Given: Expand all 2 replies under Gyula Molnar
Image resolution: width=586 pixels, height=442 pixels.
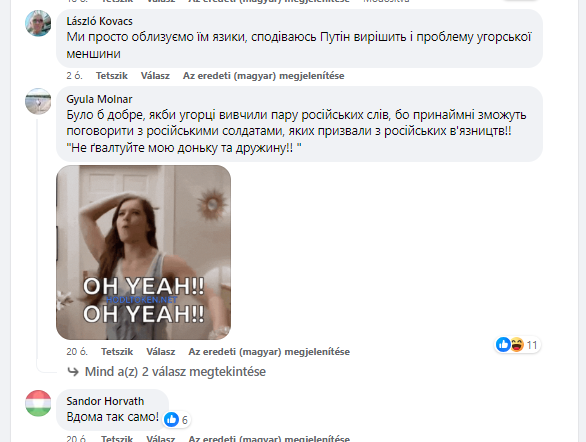Looking at the screenshot, I should point(175,372).
